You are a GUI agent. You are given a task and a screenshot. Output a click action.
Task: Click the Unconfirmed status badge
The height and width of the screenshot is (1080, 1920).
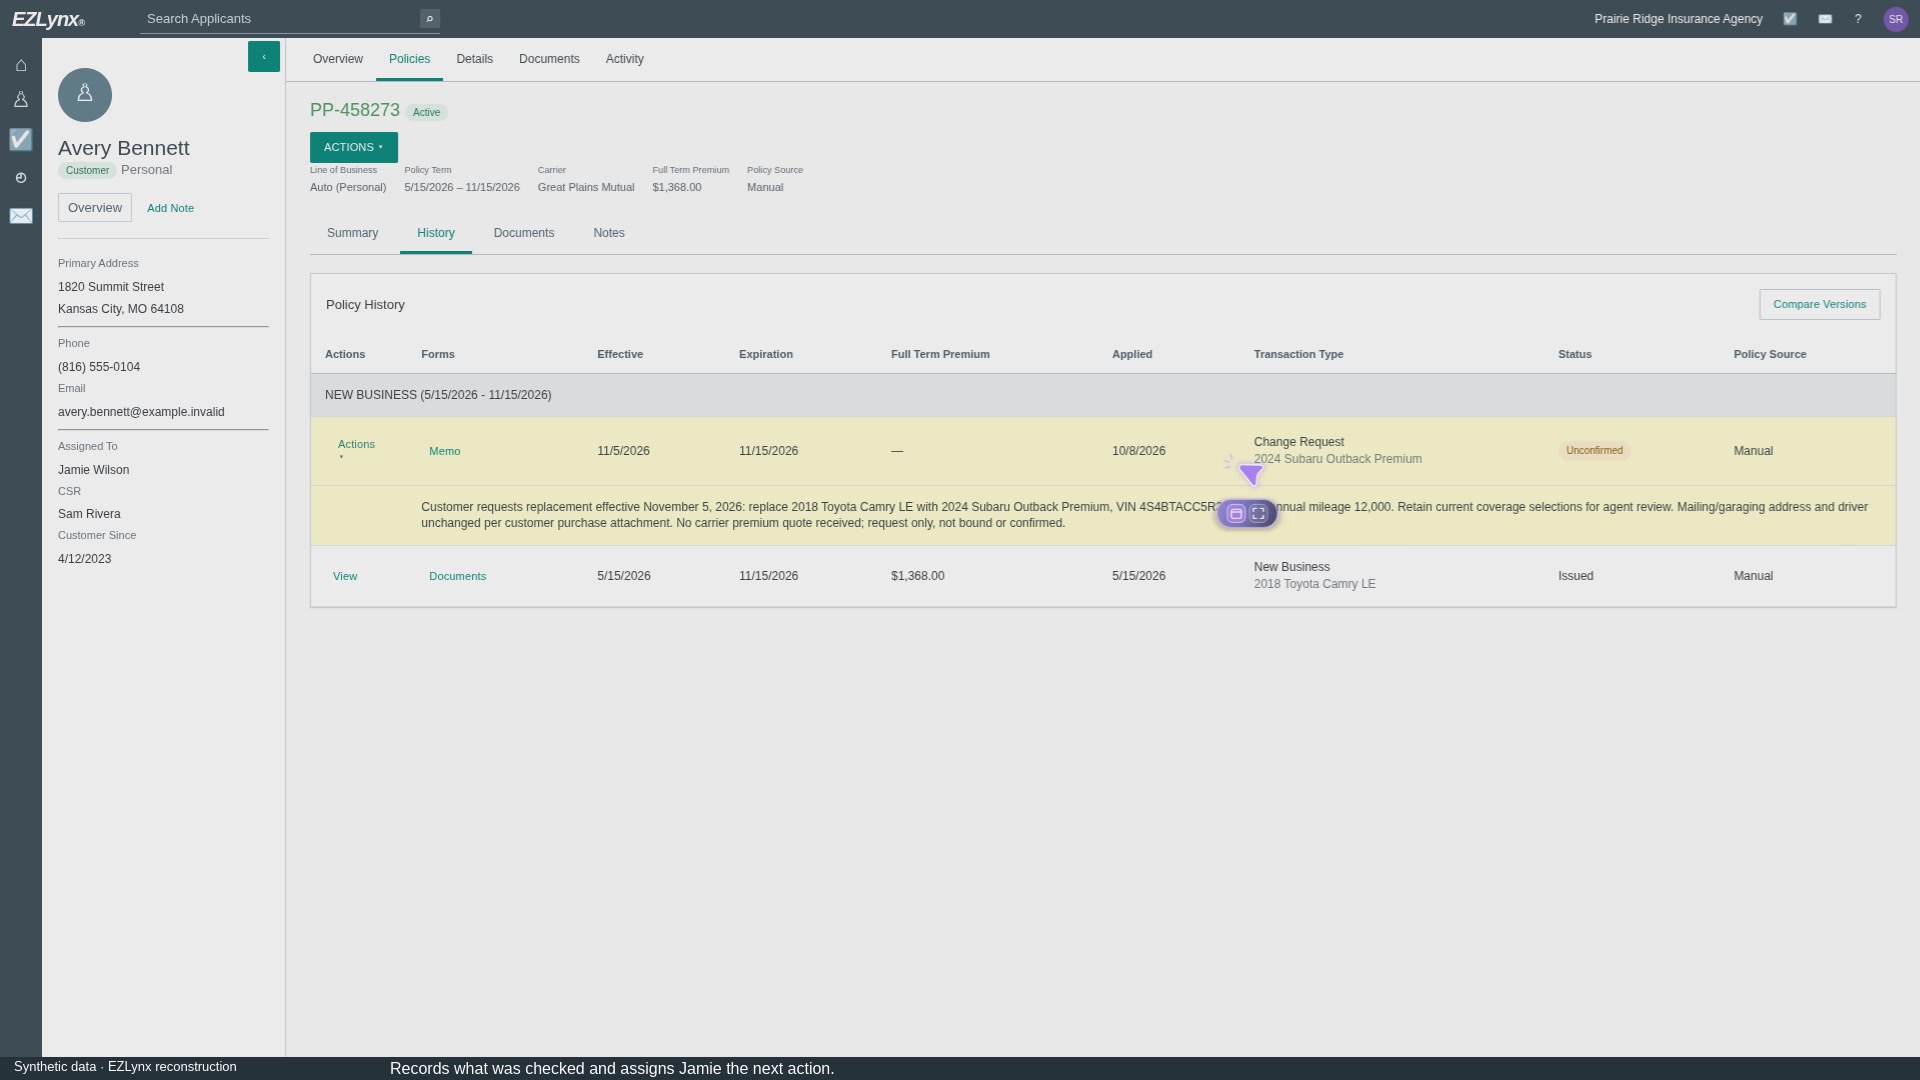[1594, 451]
